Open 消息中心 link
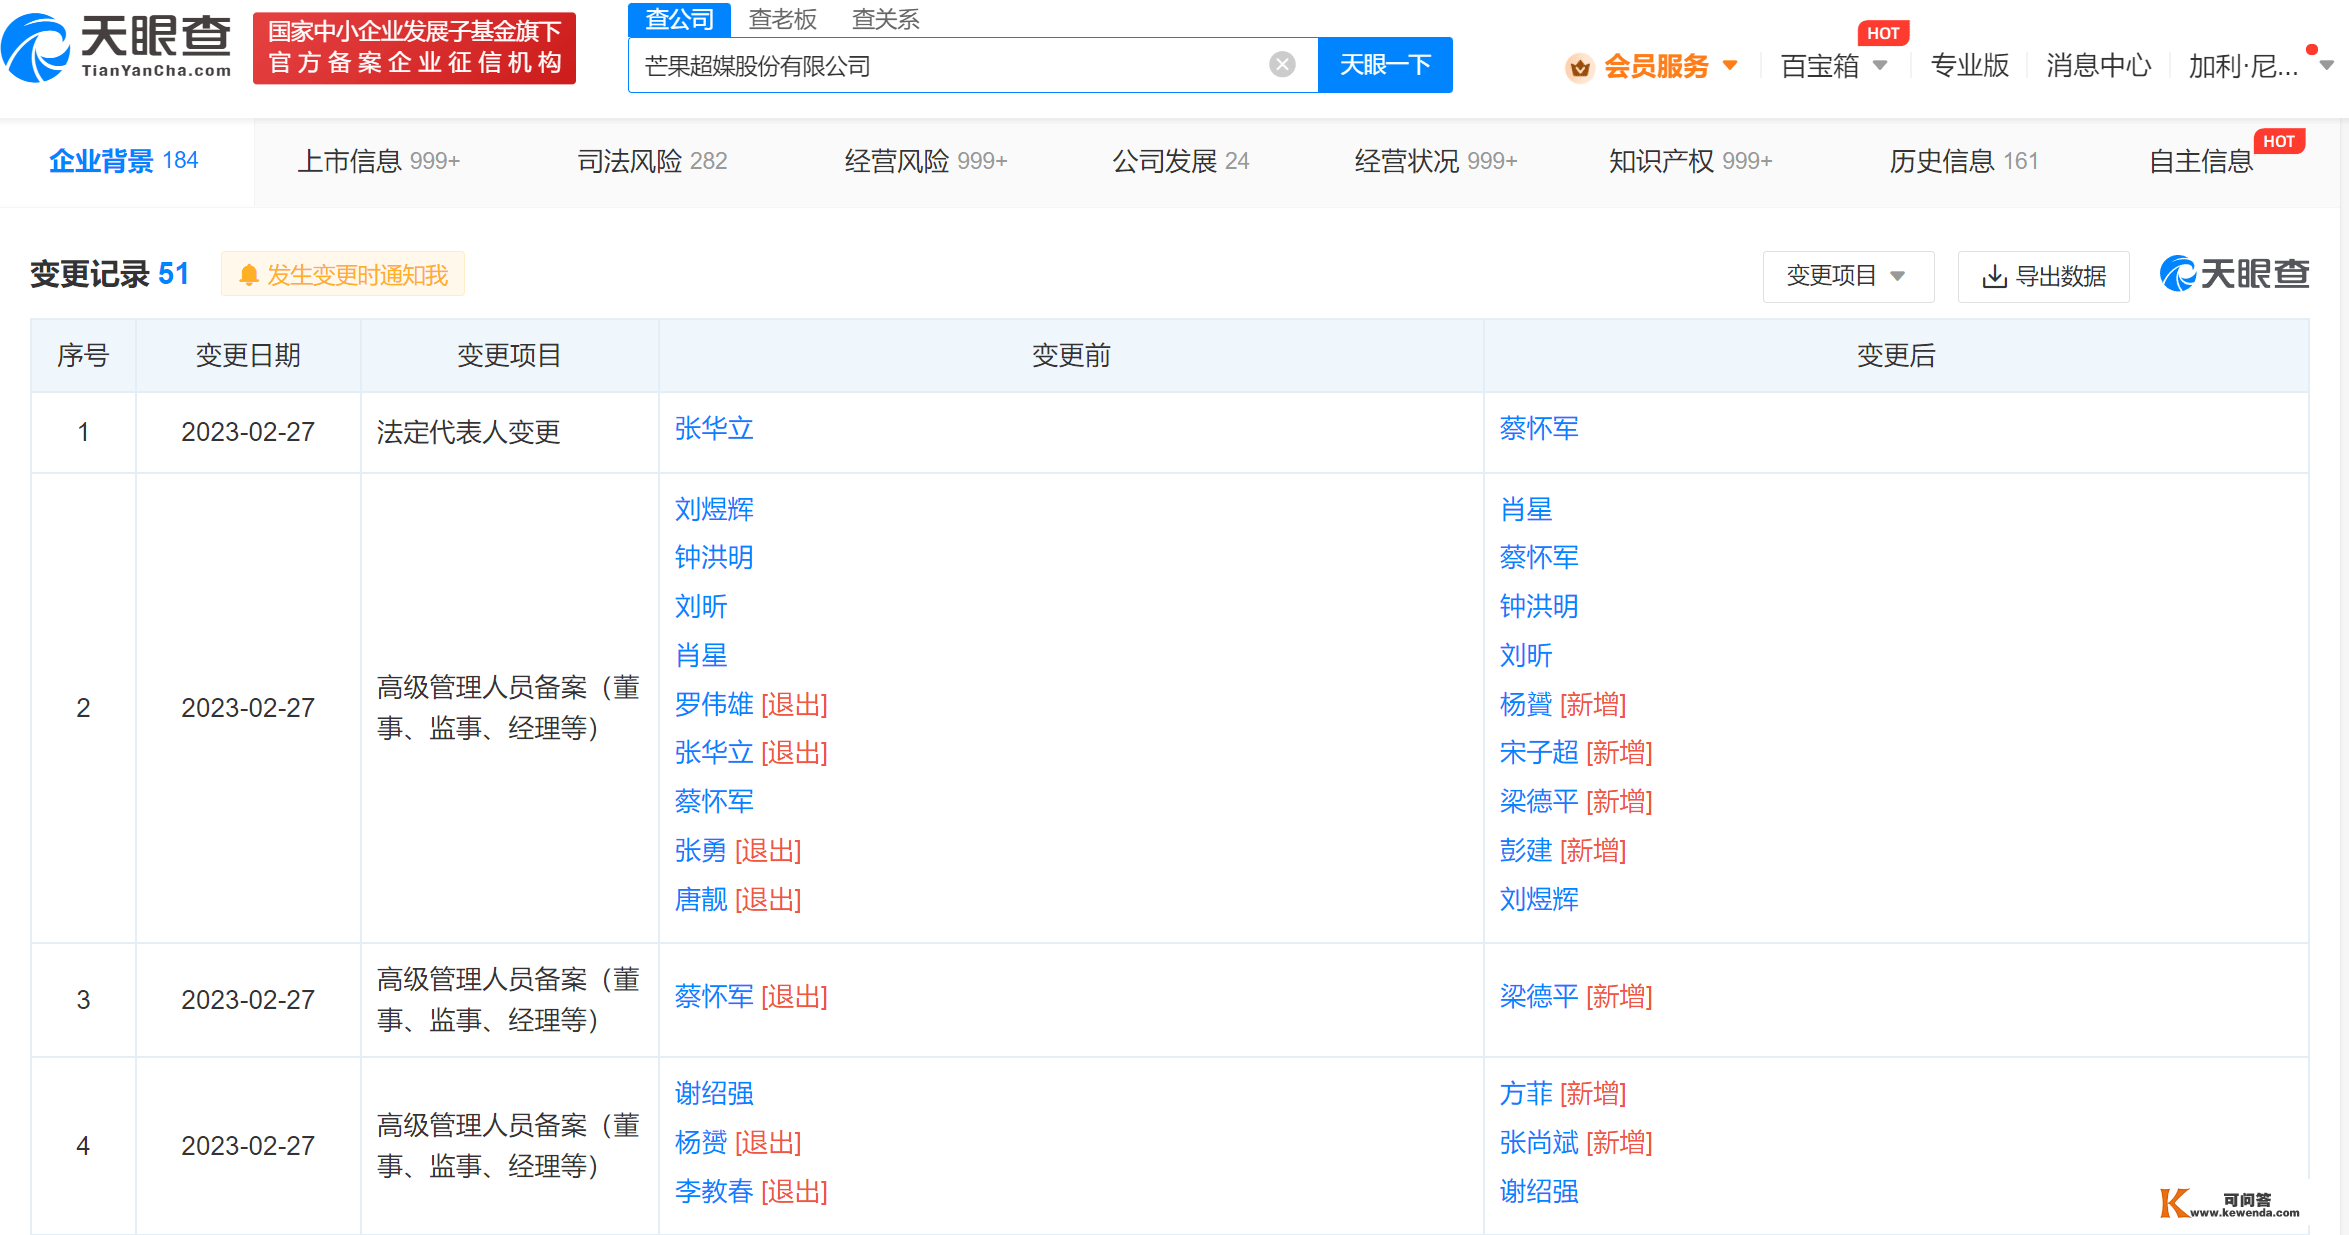 pyautogui.click(x=2098, y=66)
